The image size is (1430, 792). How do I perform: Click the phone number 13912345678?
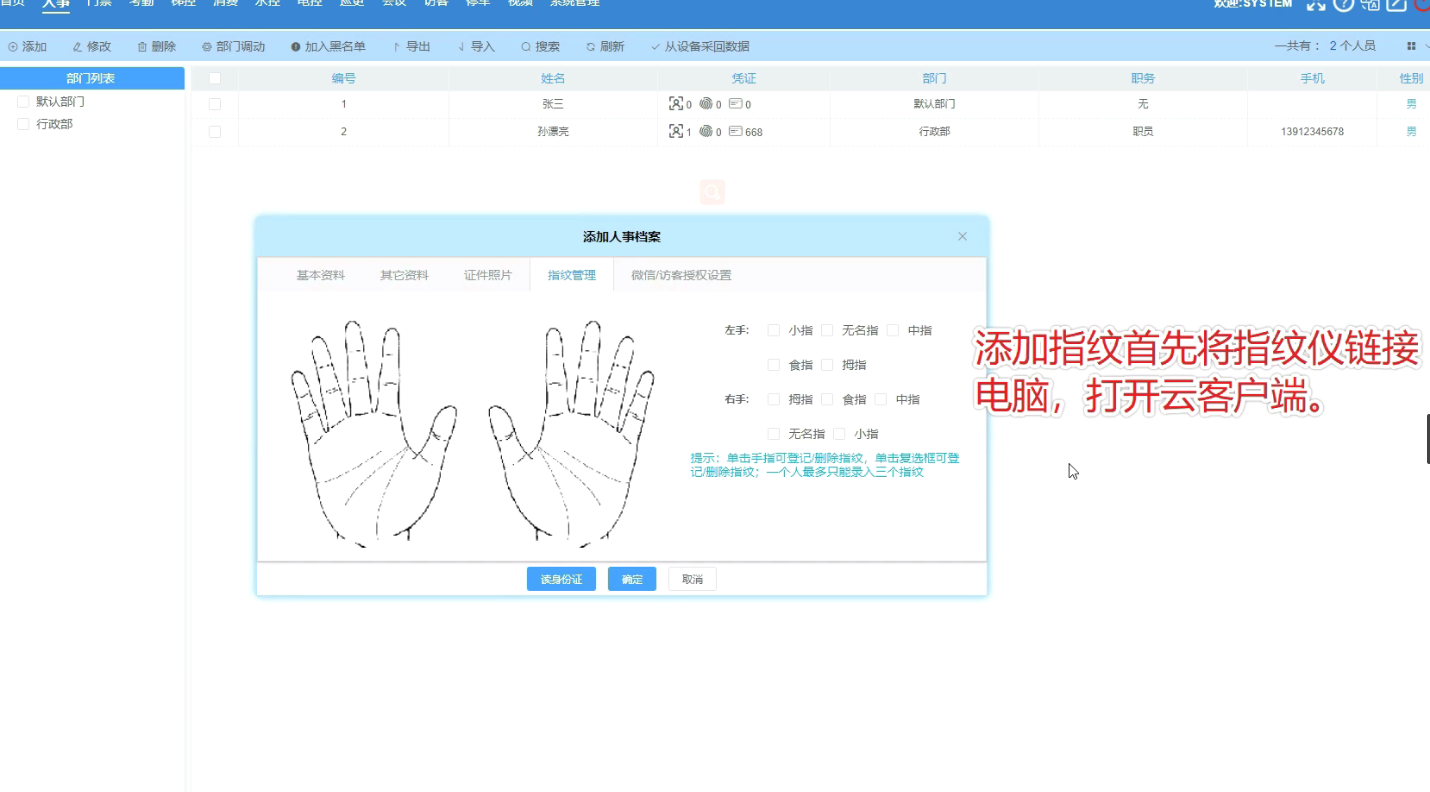(x=1312, y=131)
